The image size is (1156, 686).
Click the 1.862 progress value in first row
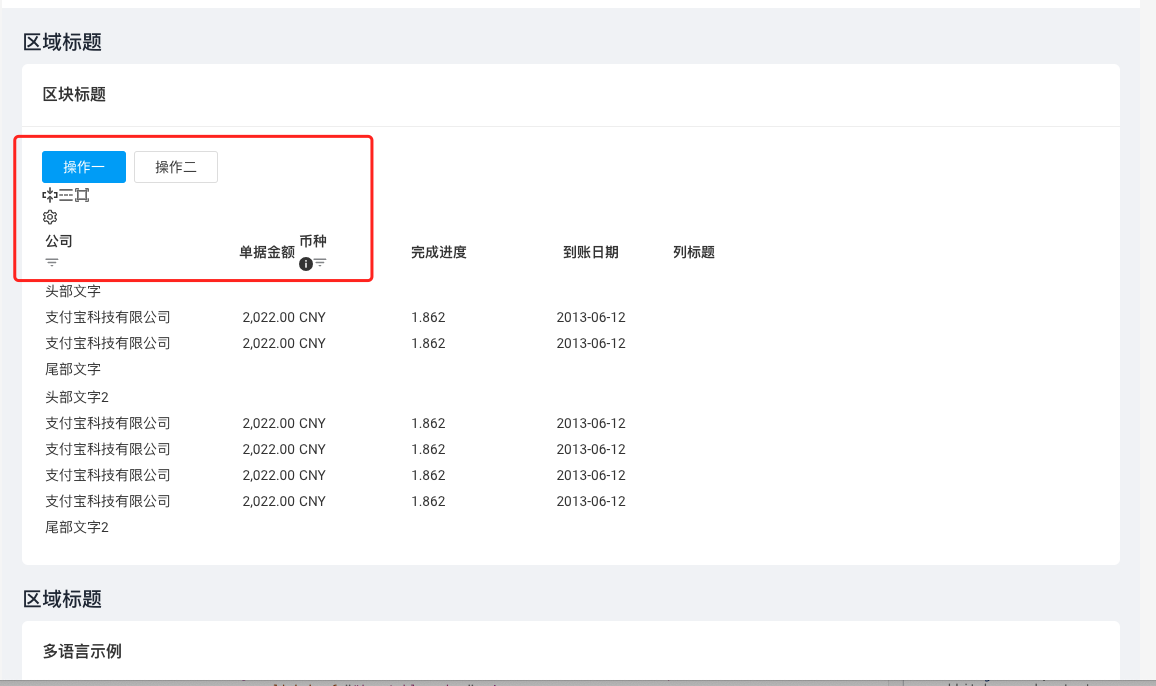428,317
